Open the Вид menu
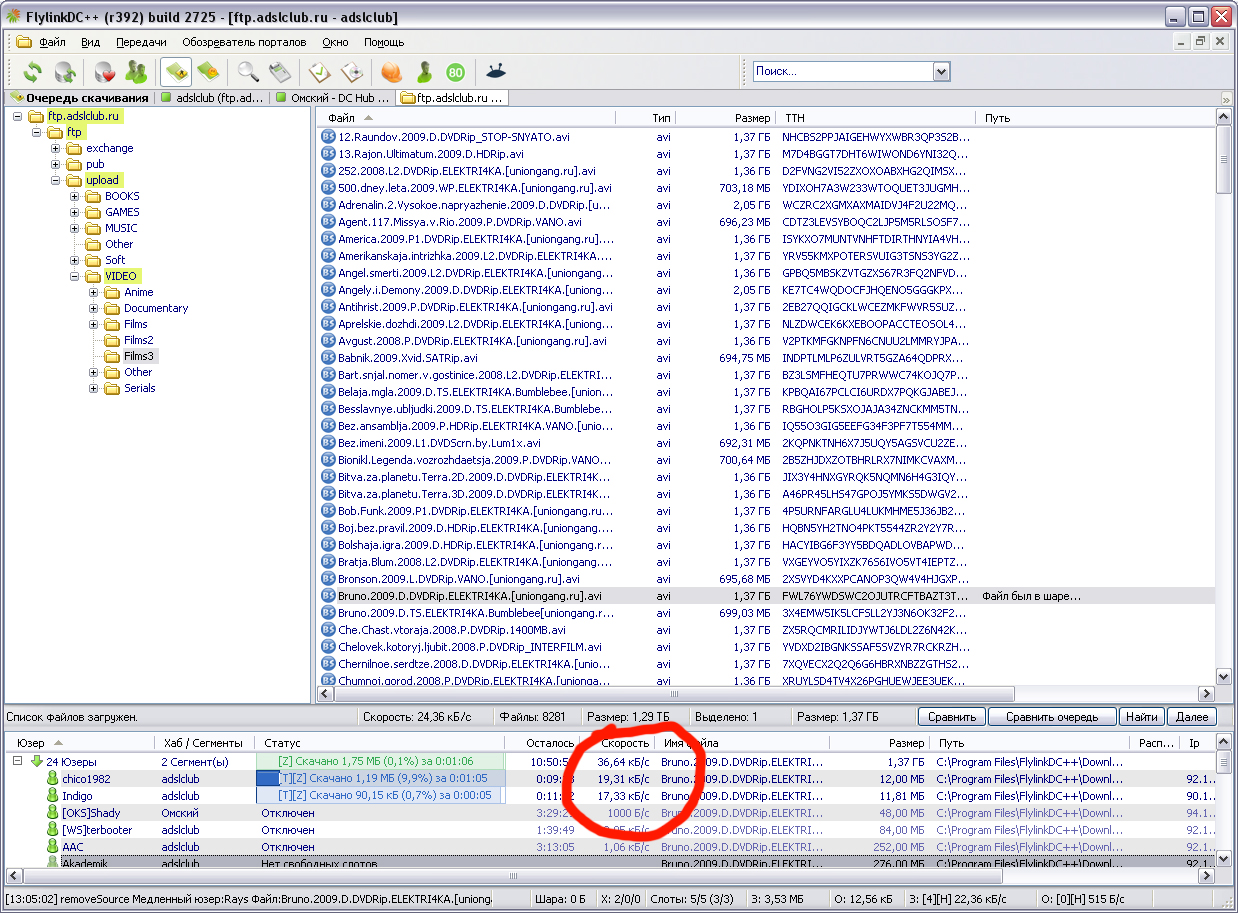Screen dimensions: 1238x913 (90, 43)
